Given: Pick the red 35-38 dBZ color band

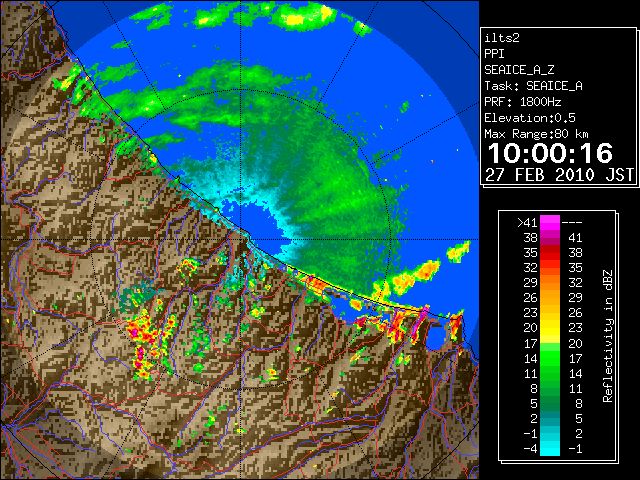Looking at the screenshot, I should click(550, 253).
